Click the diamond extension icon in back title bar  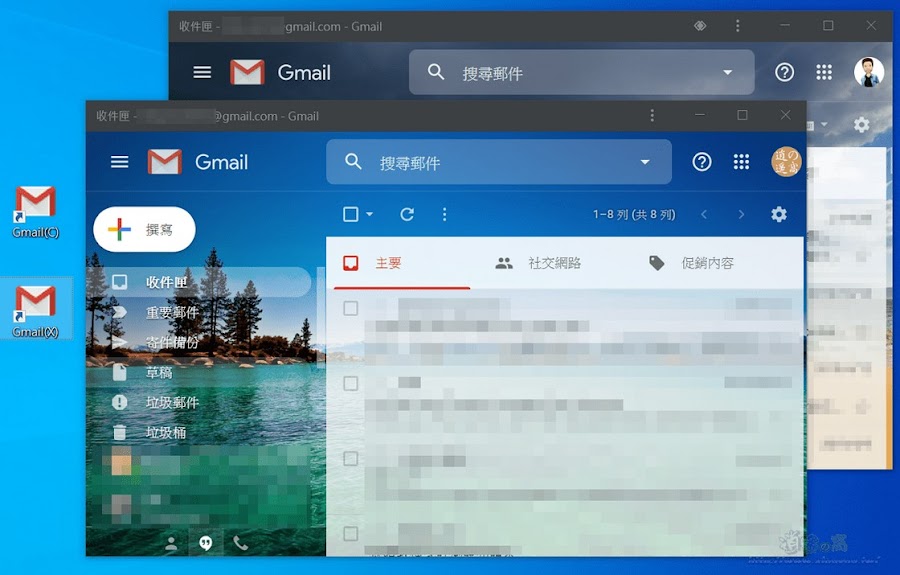[700, 26]
